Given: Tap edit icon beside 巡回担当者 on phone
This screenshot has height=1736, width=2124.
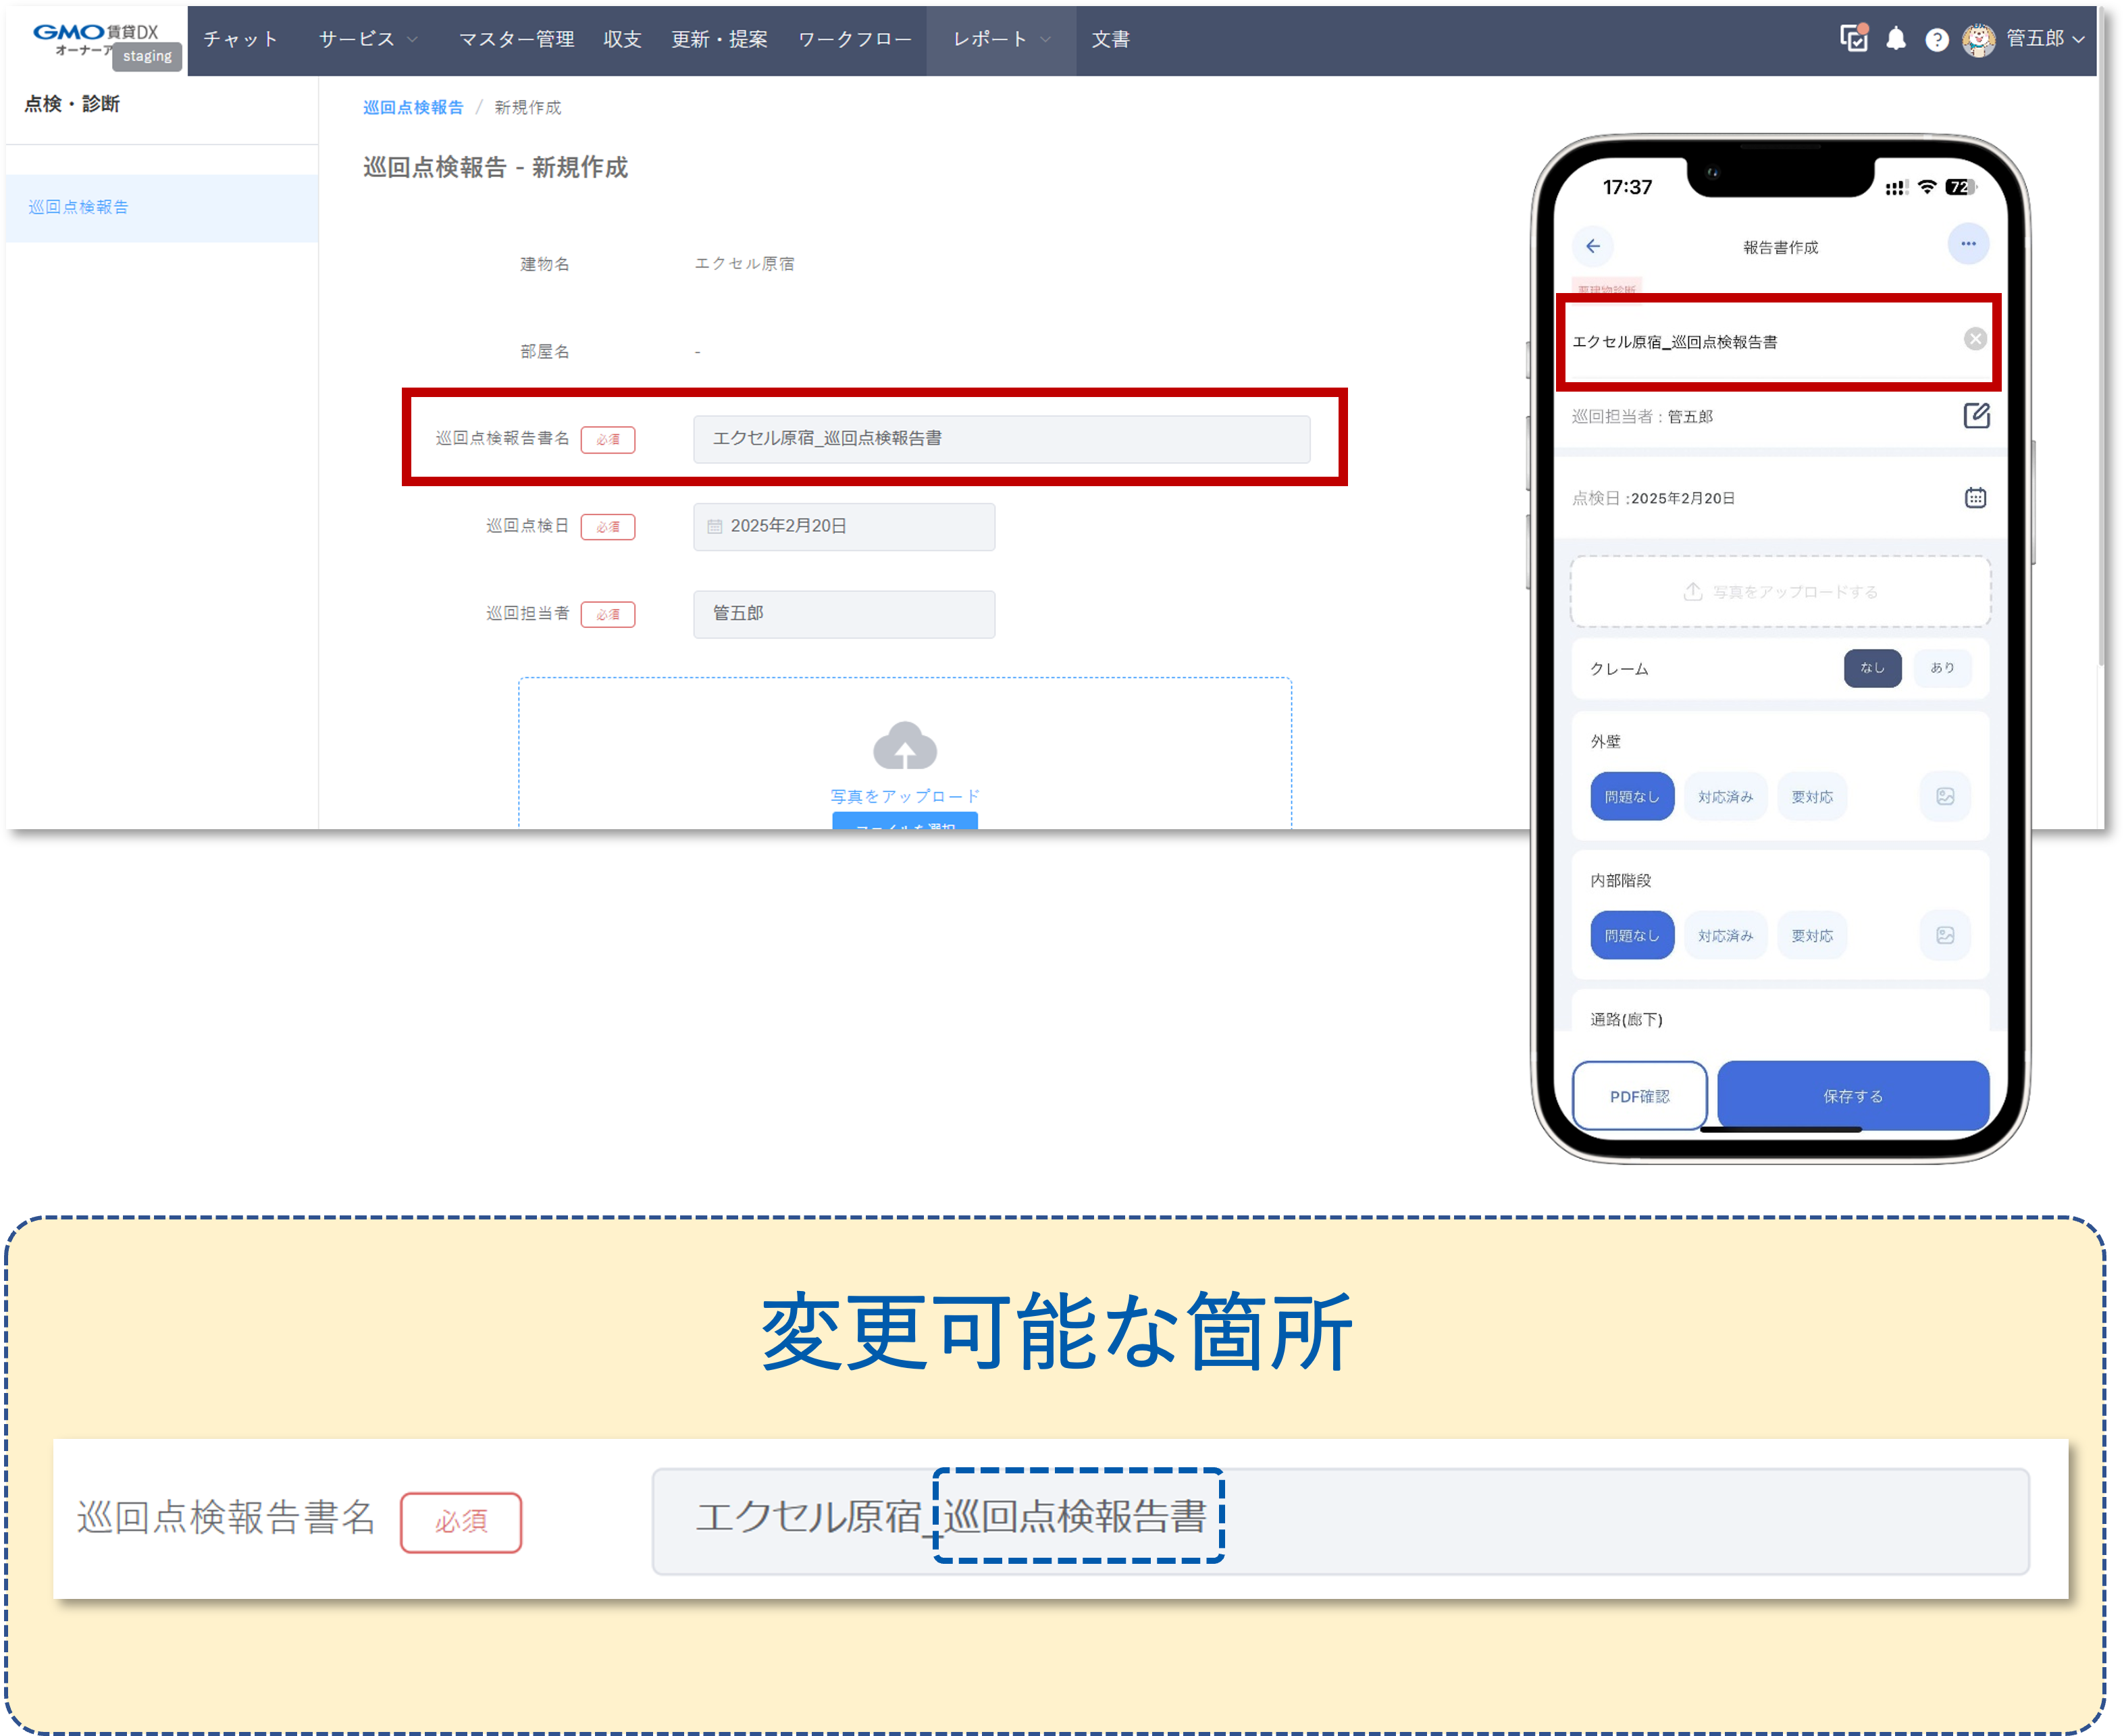Looking at the screenshot, I should pyautogui.click(x=1976, y=415).
